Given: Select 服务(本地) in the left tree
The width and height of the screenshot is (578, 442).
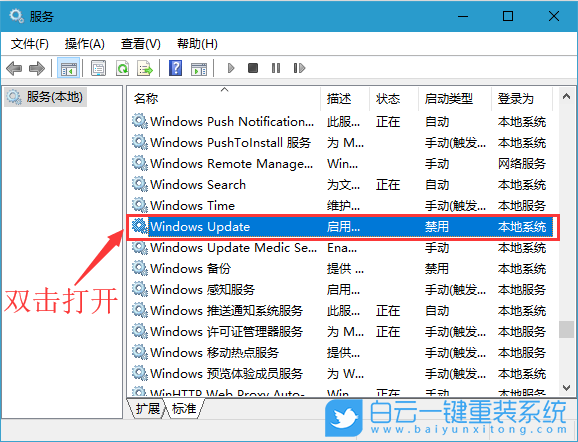Looking at the screenshot, I should click(x=46, y=97).
